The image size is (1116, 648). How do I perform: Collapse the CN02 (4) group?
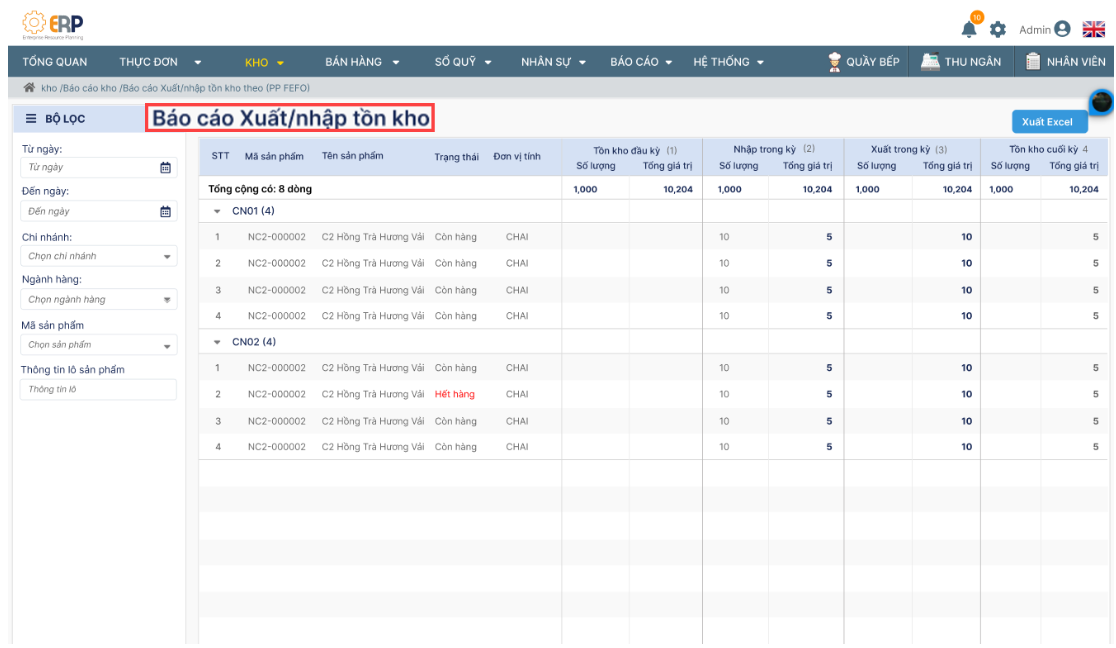(x=218, y=342)
